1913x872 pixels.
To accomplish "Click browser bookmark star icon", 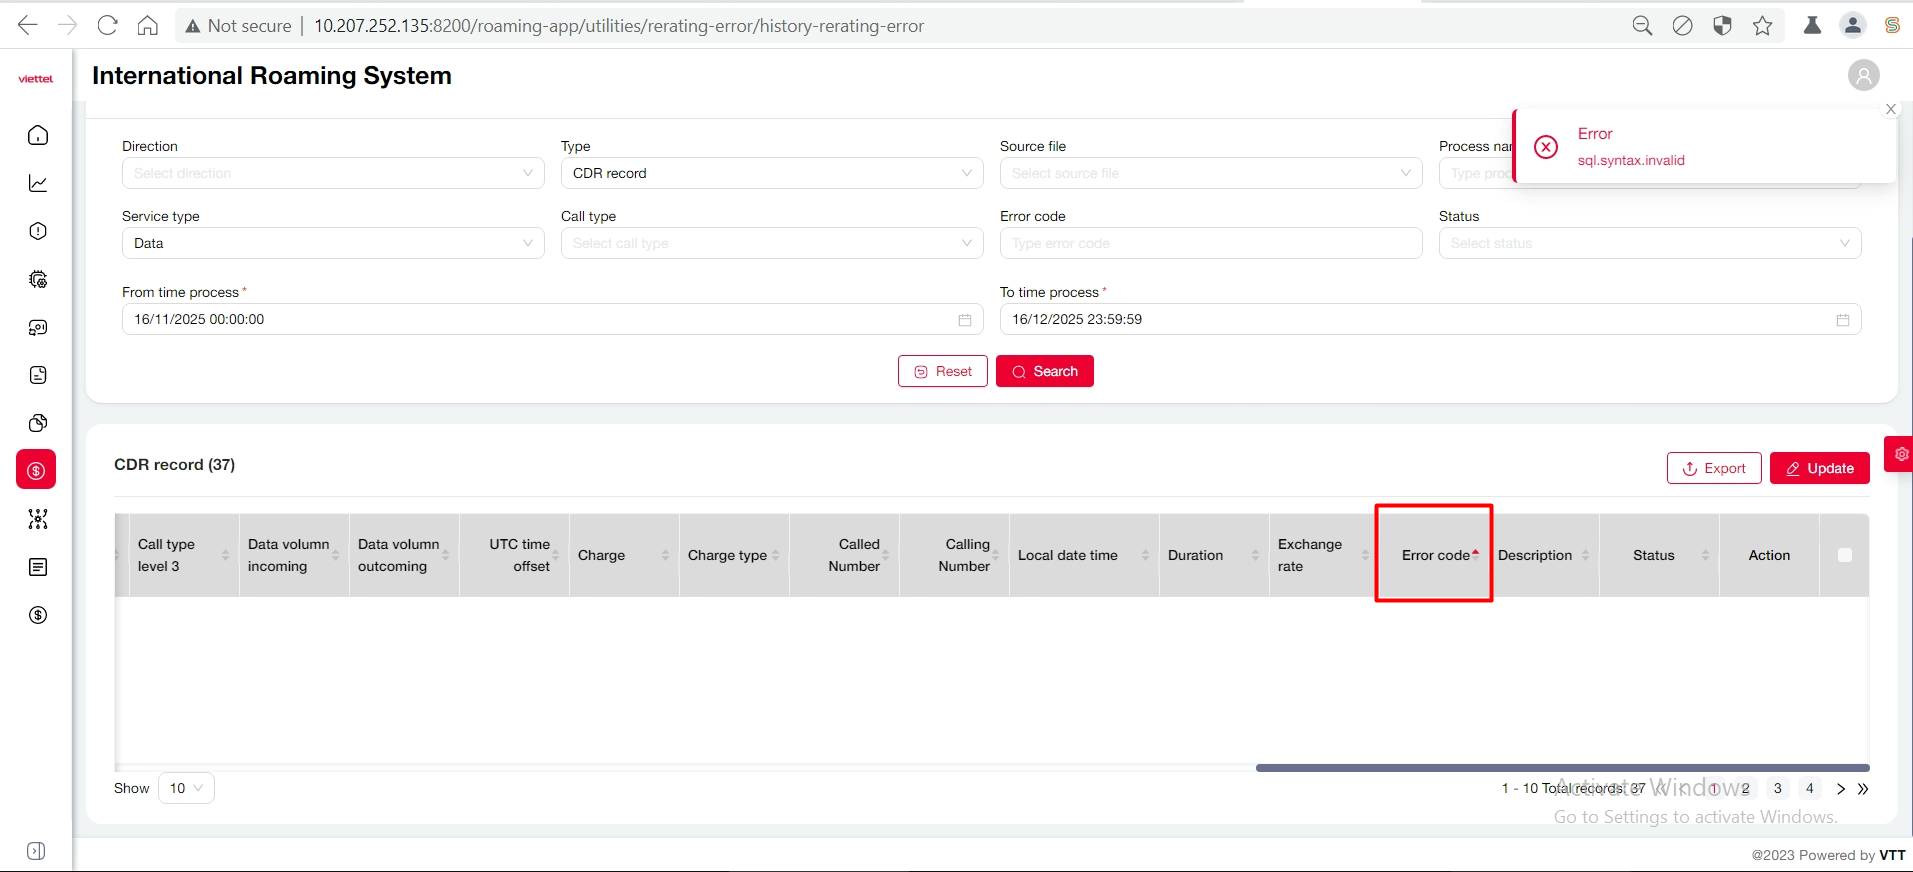I will pyautogui.click(x=1762, y=26).
